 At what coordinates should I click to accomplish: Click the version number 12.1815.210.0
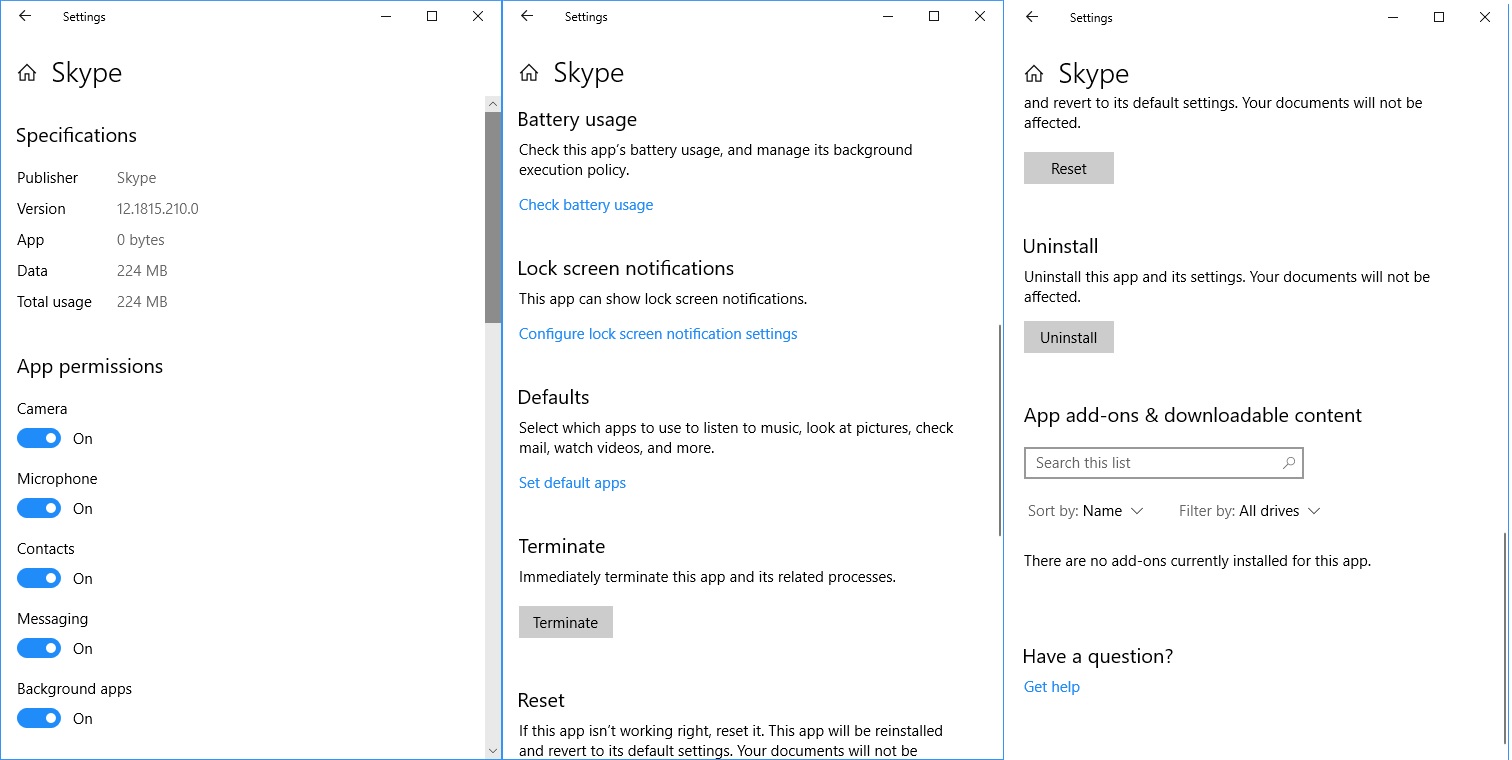[158, 209]
